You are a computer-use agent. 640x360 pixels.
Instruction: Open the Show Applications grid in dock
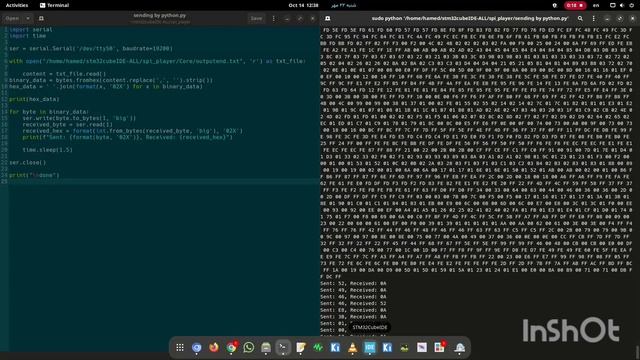(180, 347)
